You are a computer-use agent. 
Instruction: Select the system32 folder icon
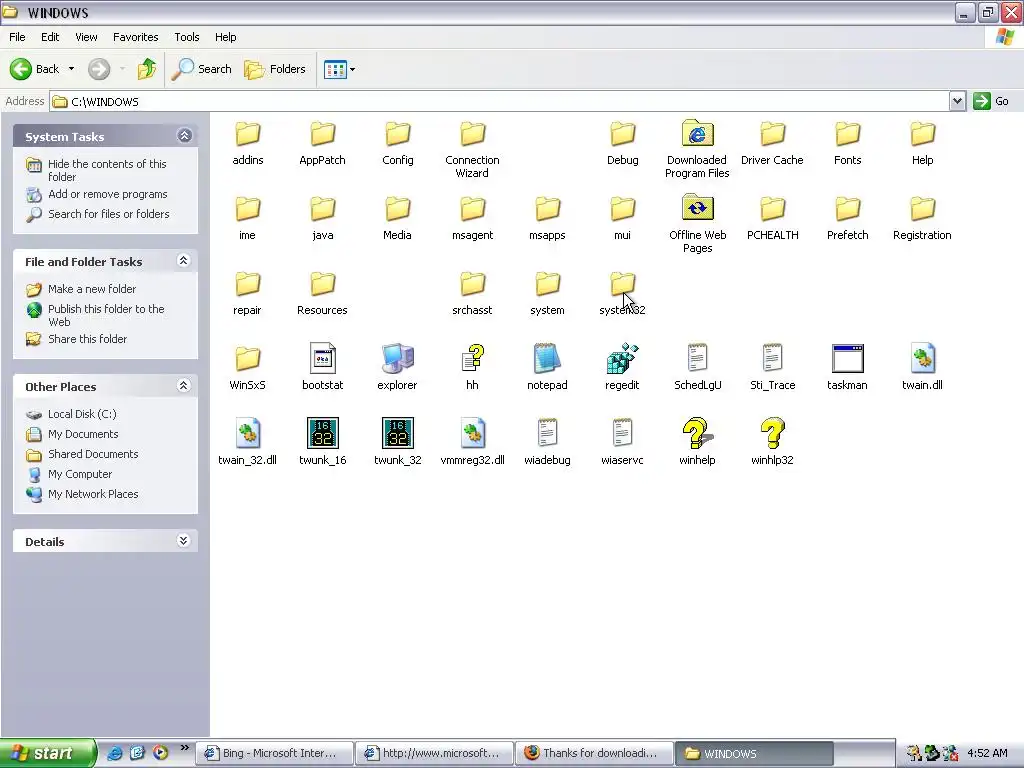622,284
